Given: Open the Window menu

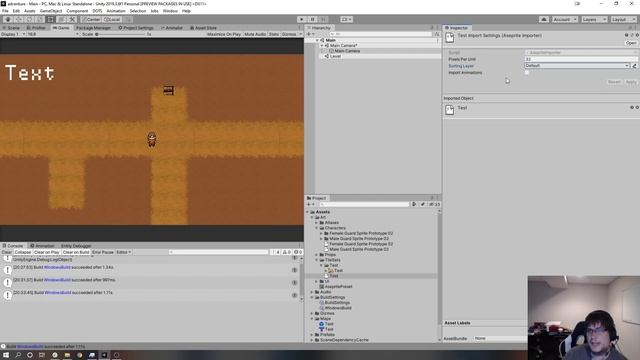Looking at the screenshot, I should click(170, 11).
